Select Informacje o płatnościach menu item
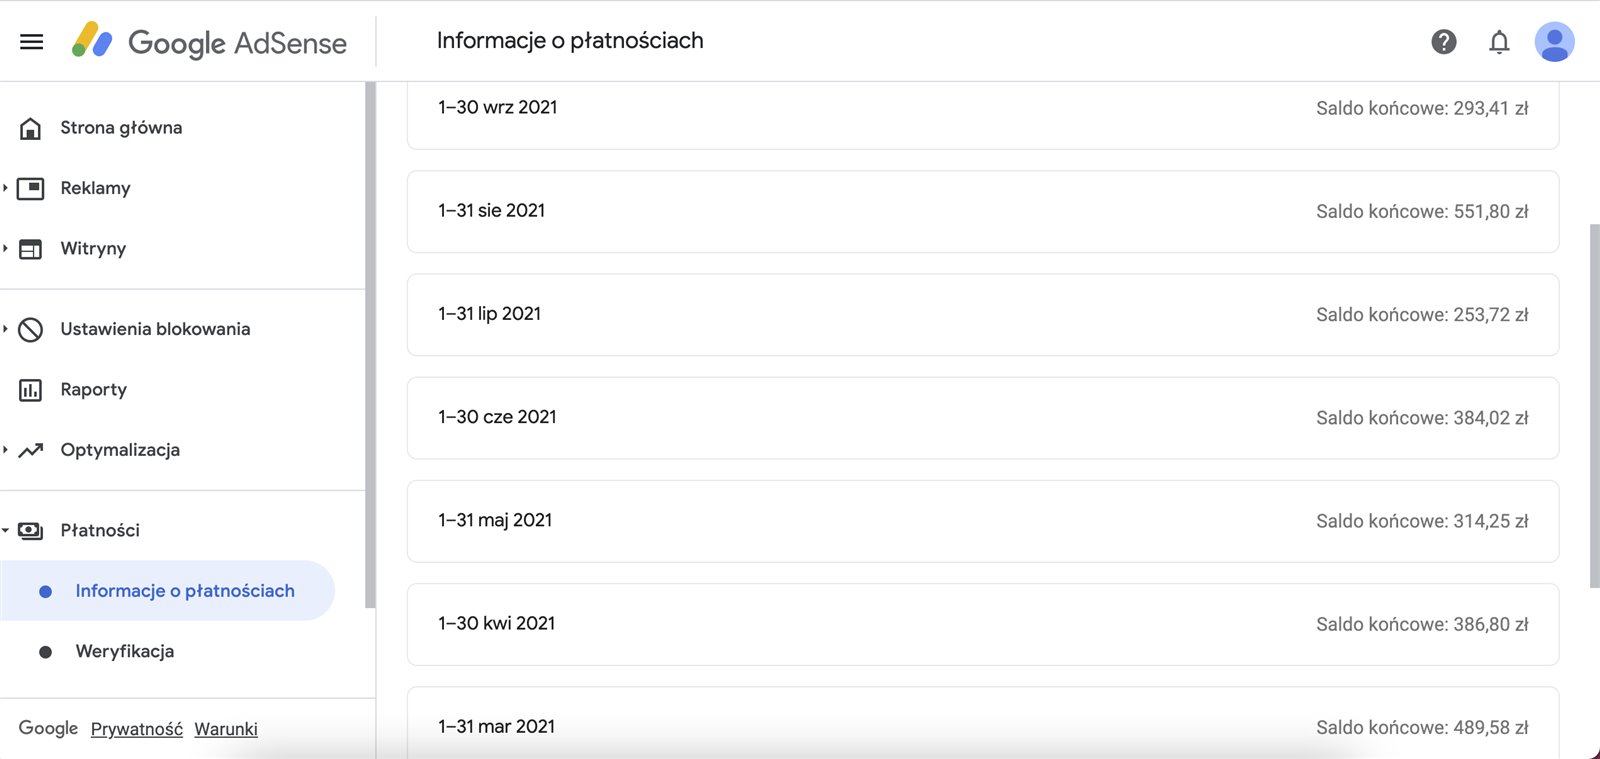The width and height of the screenshot is (1600, 759). pos(184,591)
